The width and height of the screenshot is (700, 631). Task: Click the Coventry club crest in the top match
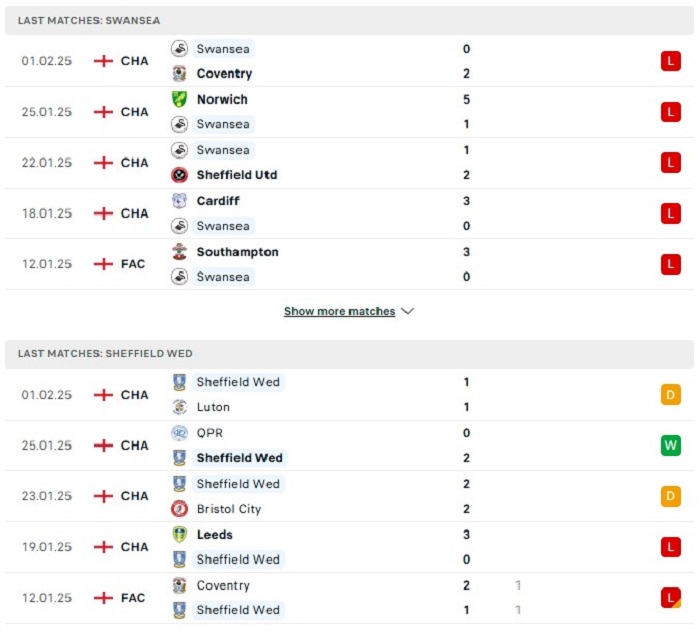pos(179,73)
